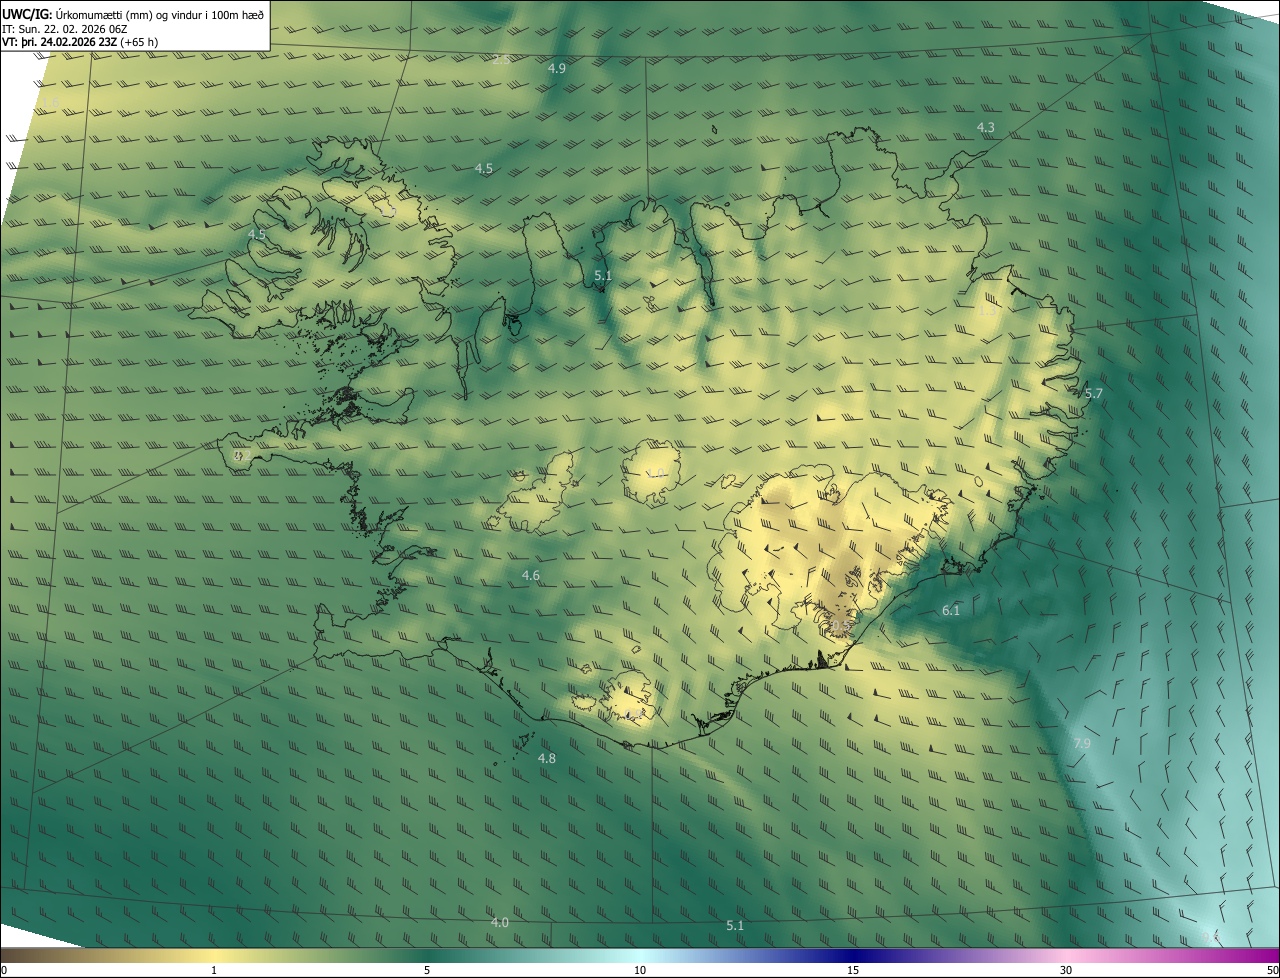The image size is (1280, 978).
Task: Click the 4.0 value label on the map
Action: point(499,922)
